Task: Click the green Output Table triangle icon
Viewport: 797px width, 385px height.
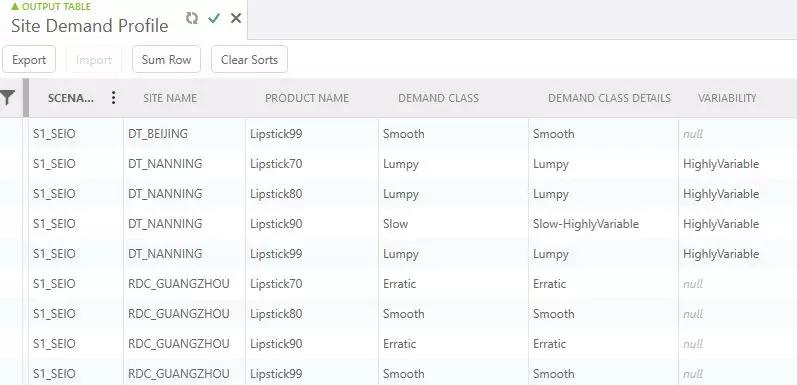Action: point(15,7)
